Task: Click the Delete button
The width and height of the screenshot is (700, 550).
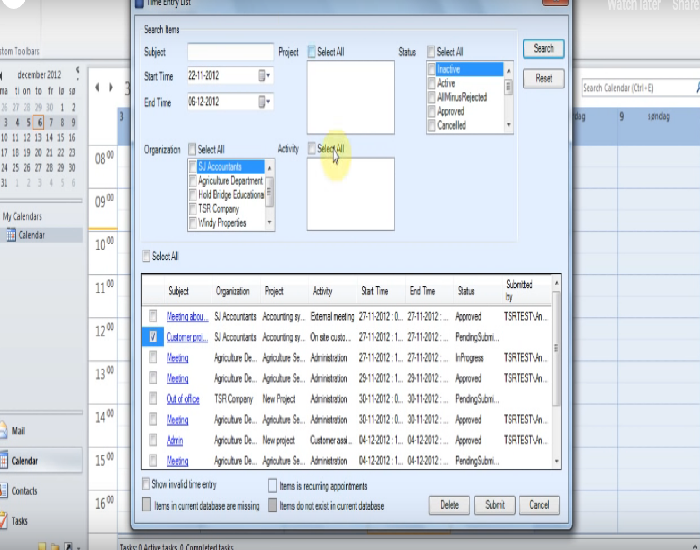Action: point(449,505)
